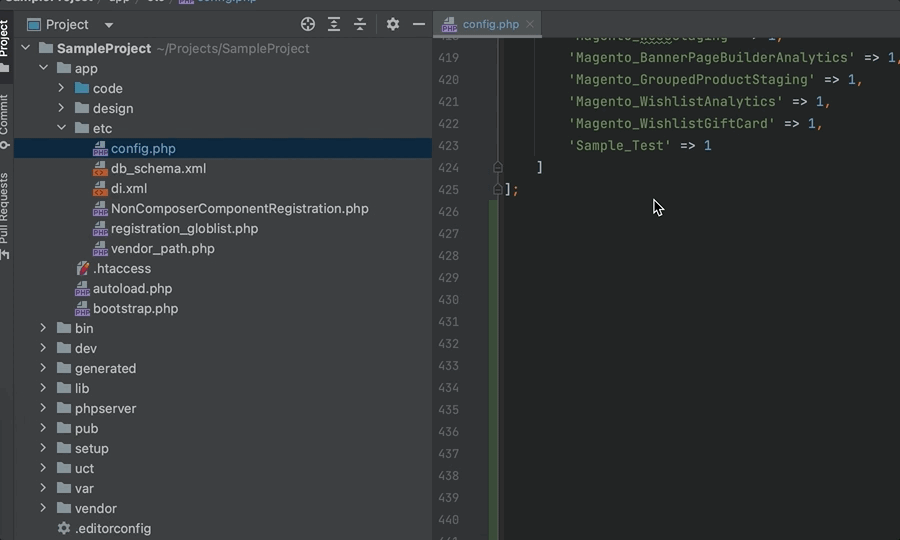This screenshot has width=900, height=540.
Task: Click the 'Magento_GroupedProductStaging' code line
Action: click(715, 80)
